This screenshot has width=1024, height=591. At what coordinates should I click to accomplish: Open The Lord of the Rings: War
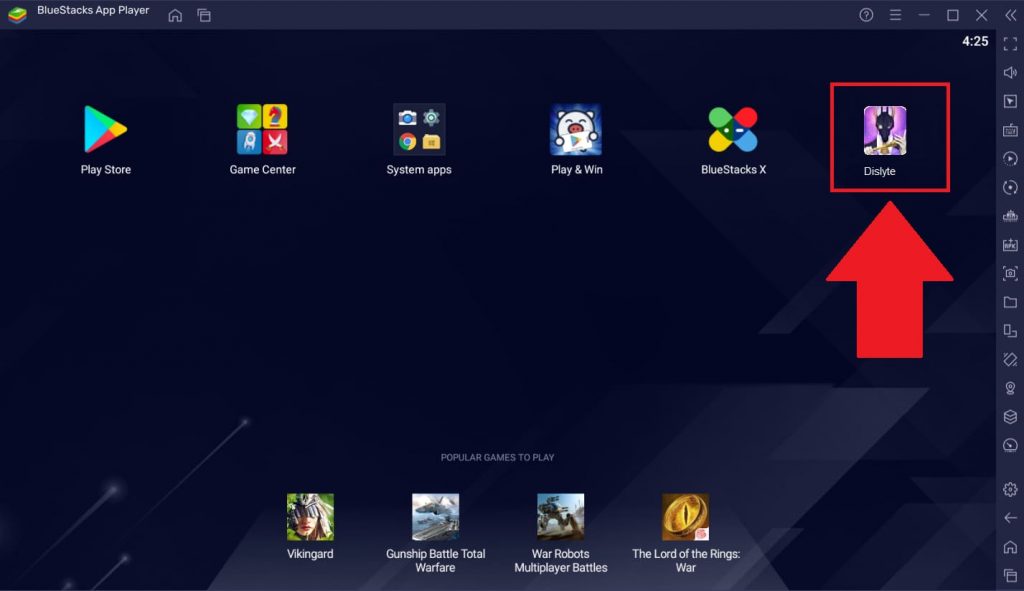click(x=686, y=517)
